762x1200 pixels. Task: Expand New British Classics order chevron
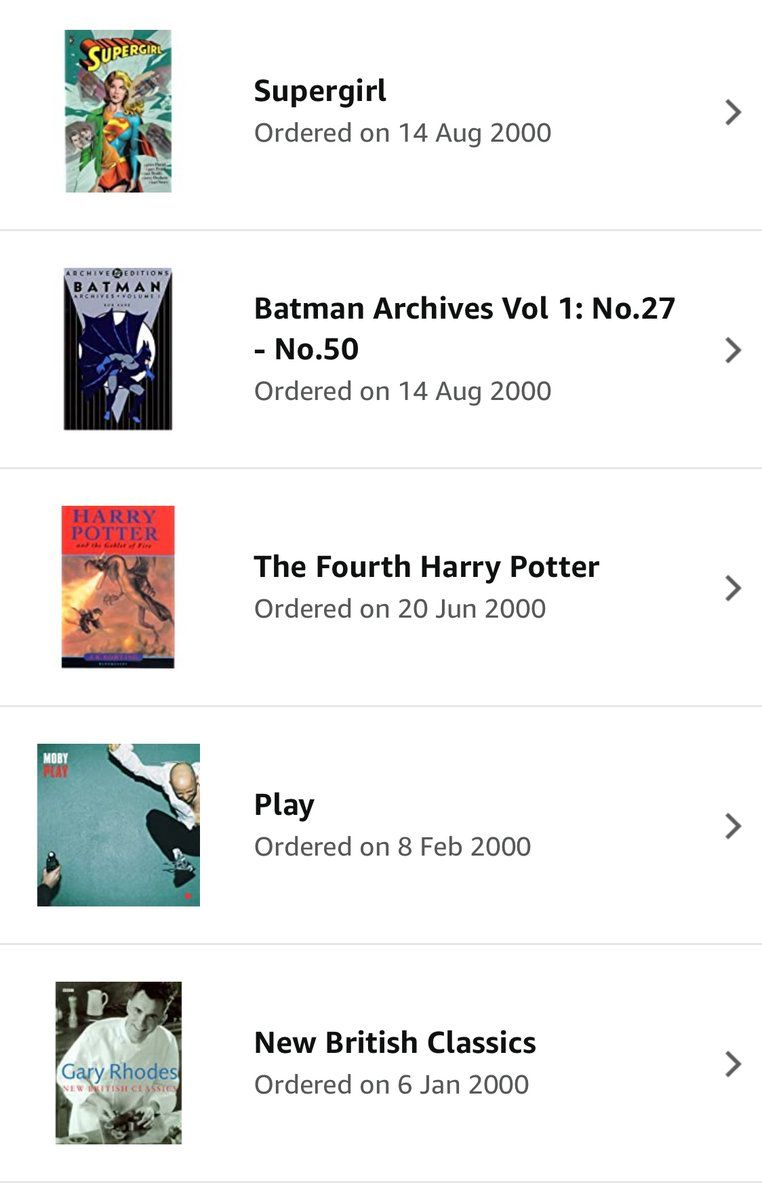(733, 1064)
